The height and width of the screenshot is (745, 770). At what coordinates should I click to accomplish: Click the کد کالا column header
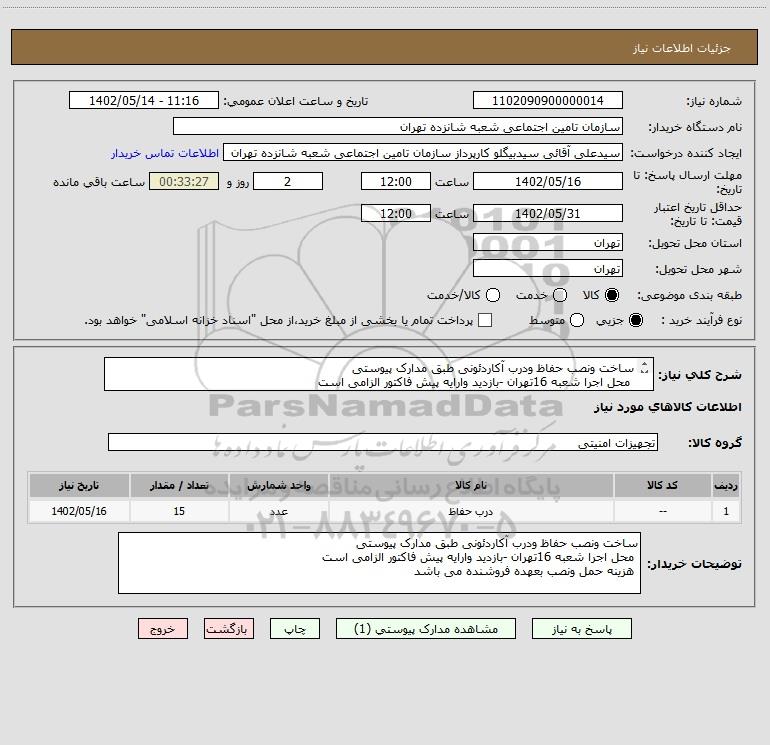(662, 486)
